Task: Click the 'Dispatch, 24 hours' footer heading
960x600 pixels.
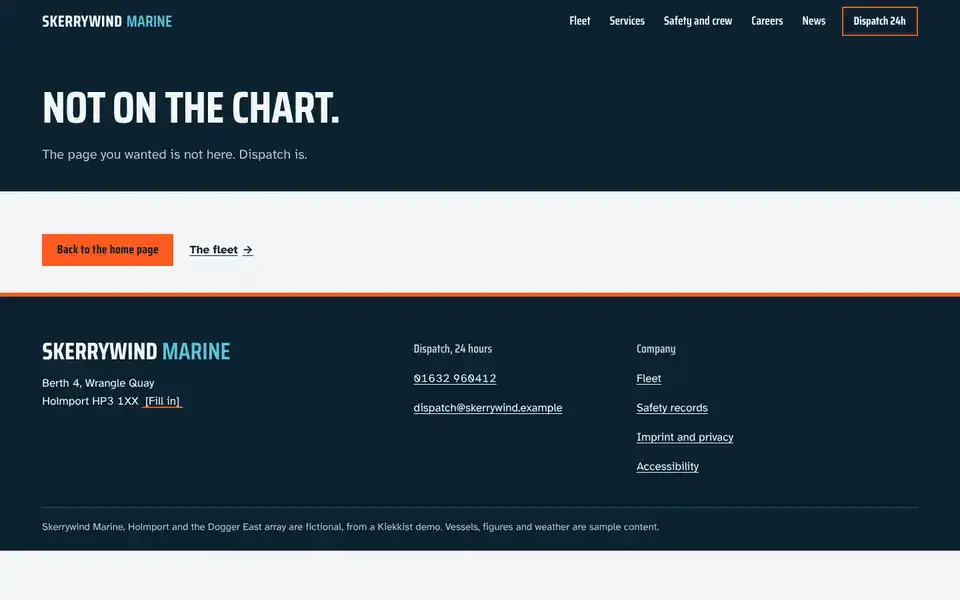Action: point(452,349)
